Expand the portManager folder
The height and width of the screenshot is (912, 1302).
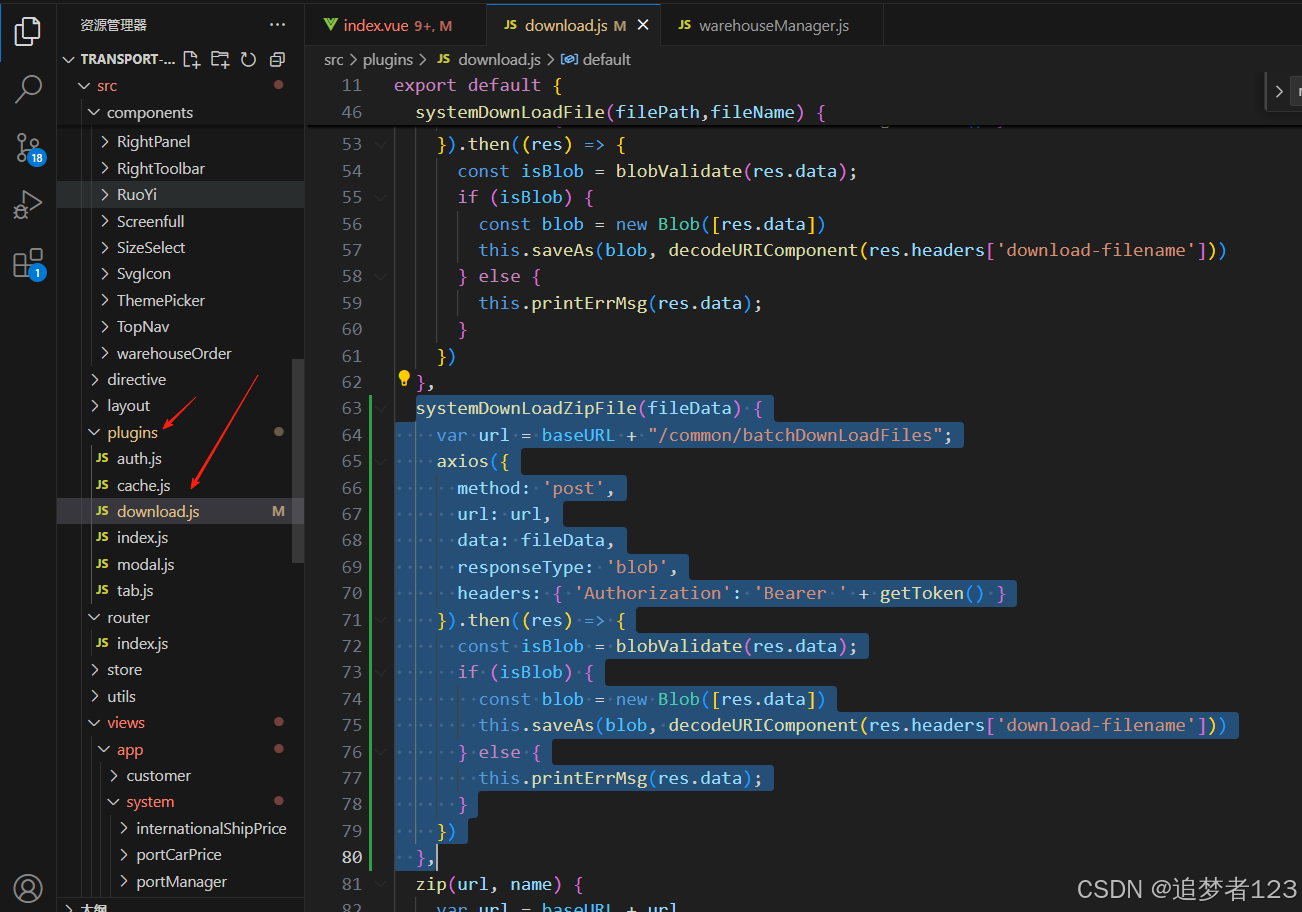click(x=181, y=881)
